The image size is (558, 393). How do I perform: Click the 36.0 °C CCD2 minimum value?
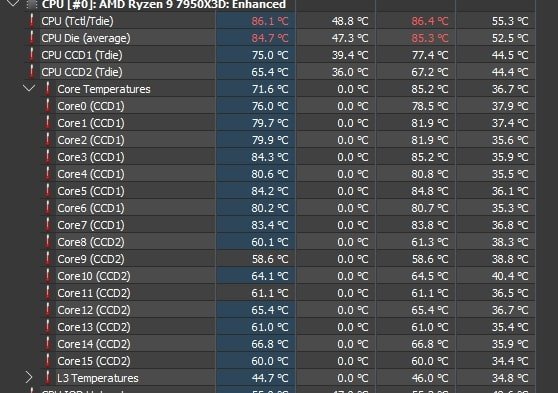[x=350, y=72]
